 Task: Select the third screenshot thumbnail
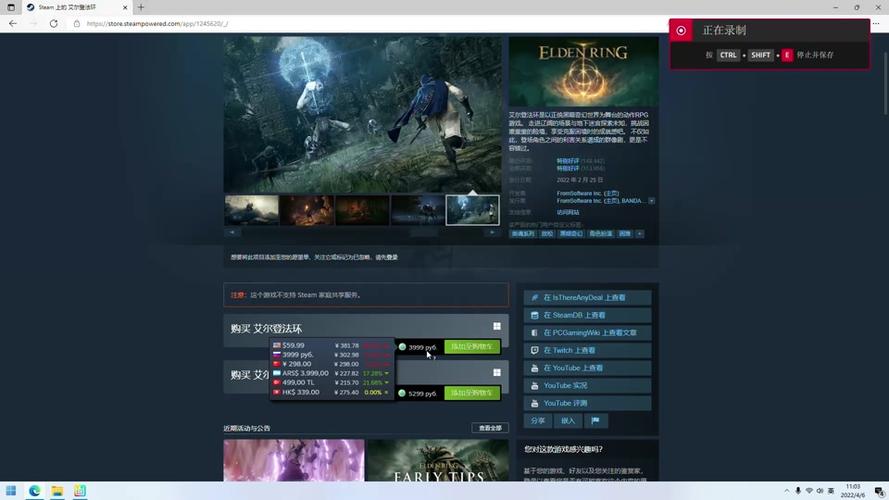point(362,210)
